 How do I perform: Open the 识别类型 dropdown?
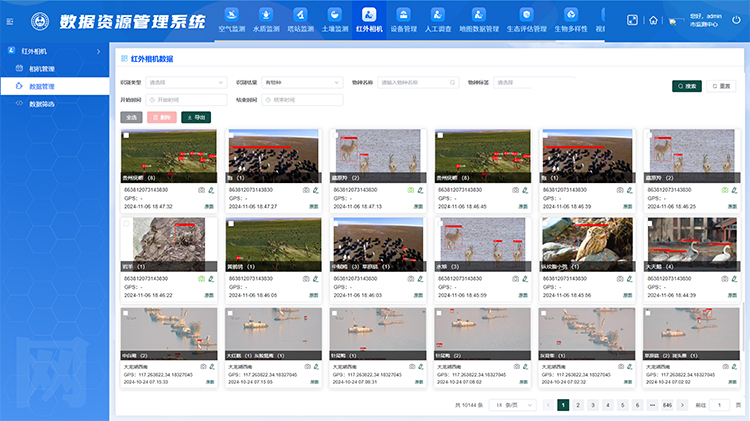coord(186,83)
